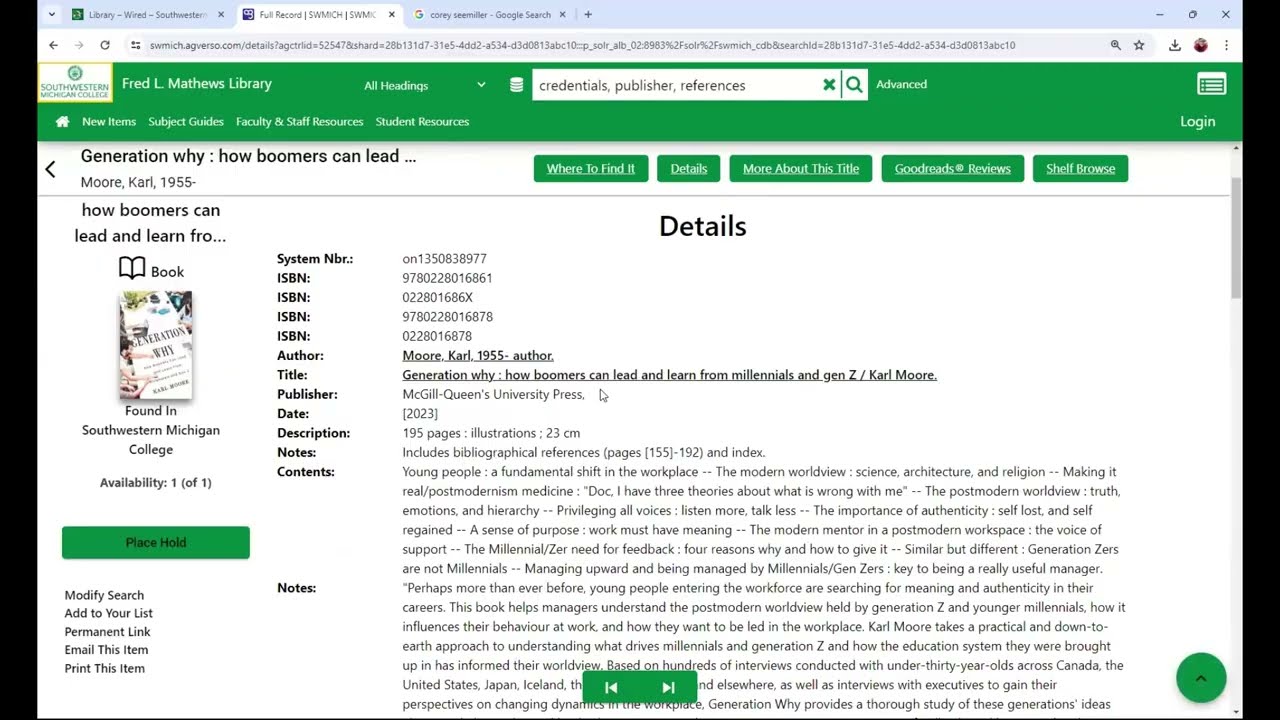The width and height of the screenshot is (1280, 720).
Task: Click the More About This Title button
Action: pos(801,169)
